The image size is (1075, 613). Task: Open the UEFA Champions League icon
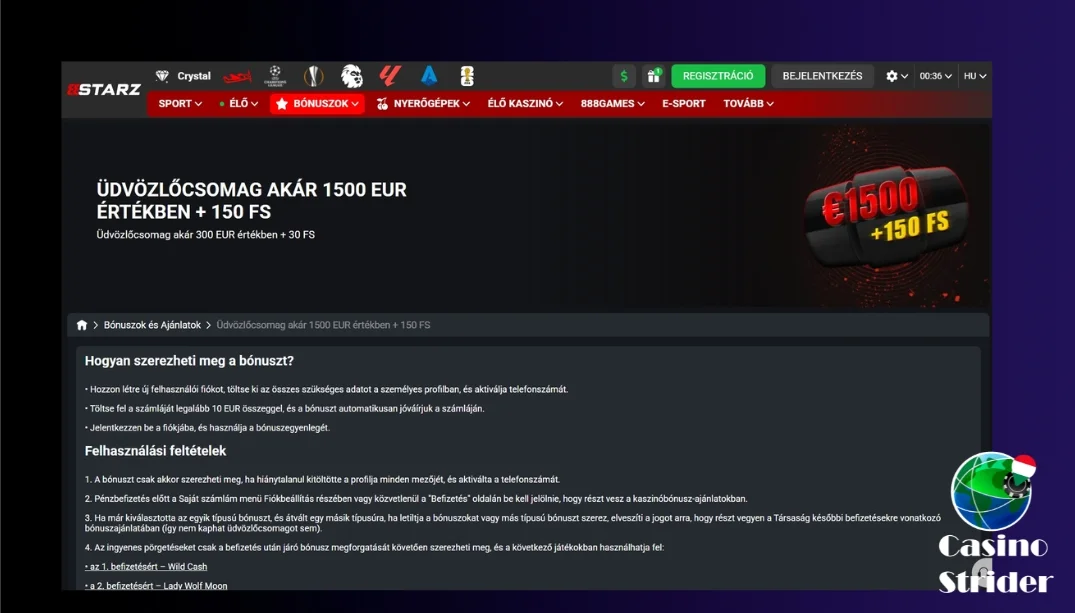coord(275,76)
